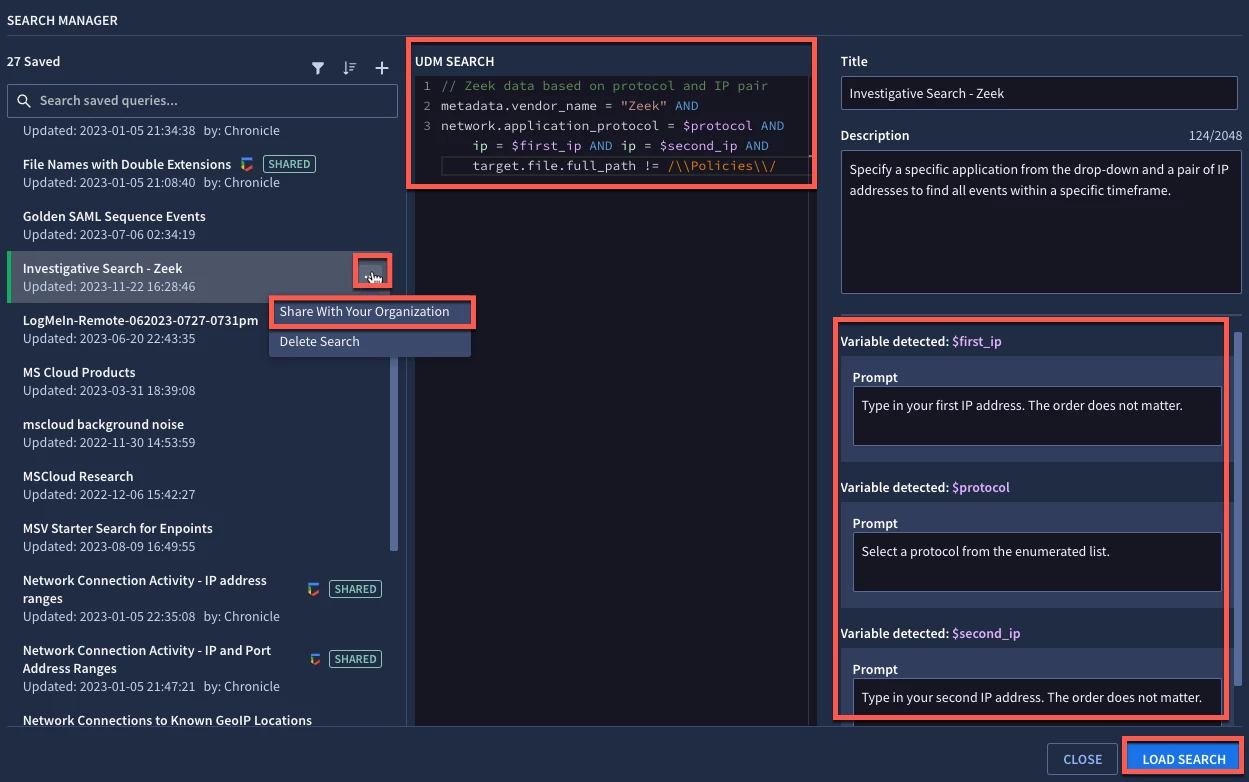This screenshot has width=1249, height=782.
Task: Click query line with target.file.full_path
Action: [624, 166]
